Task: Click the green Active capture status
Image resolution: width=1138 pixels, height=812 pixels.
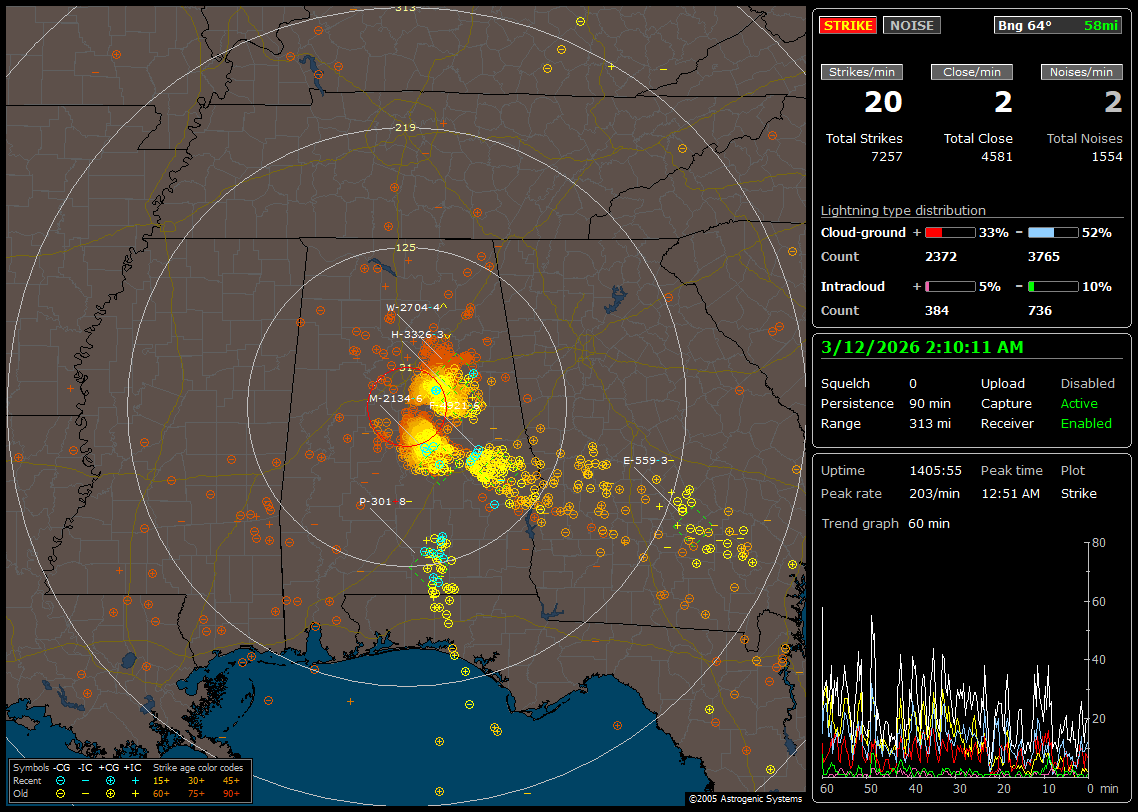Action: (1079, 404)
